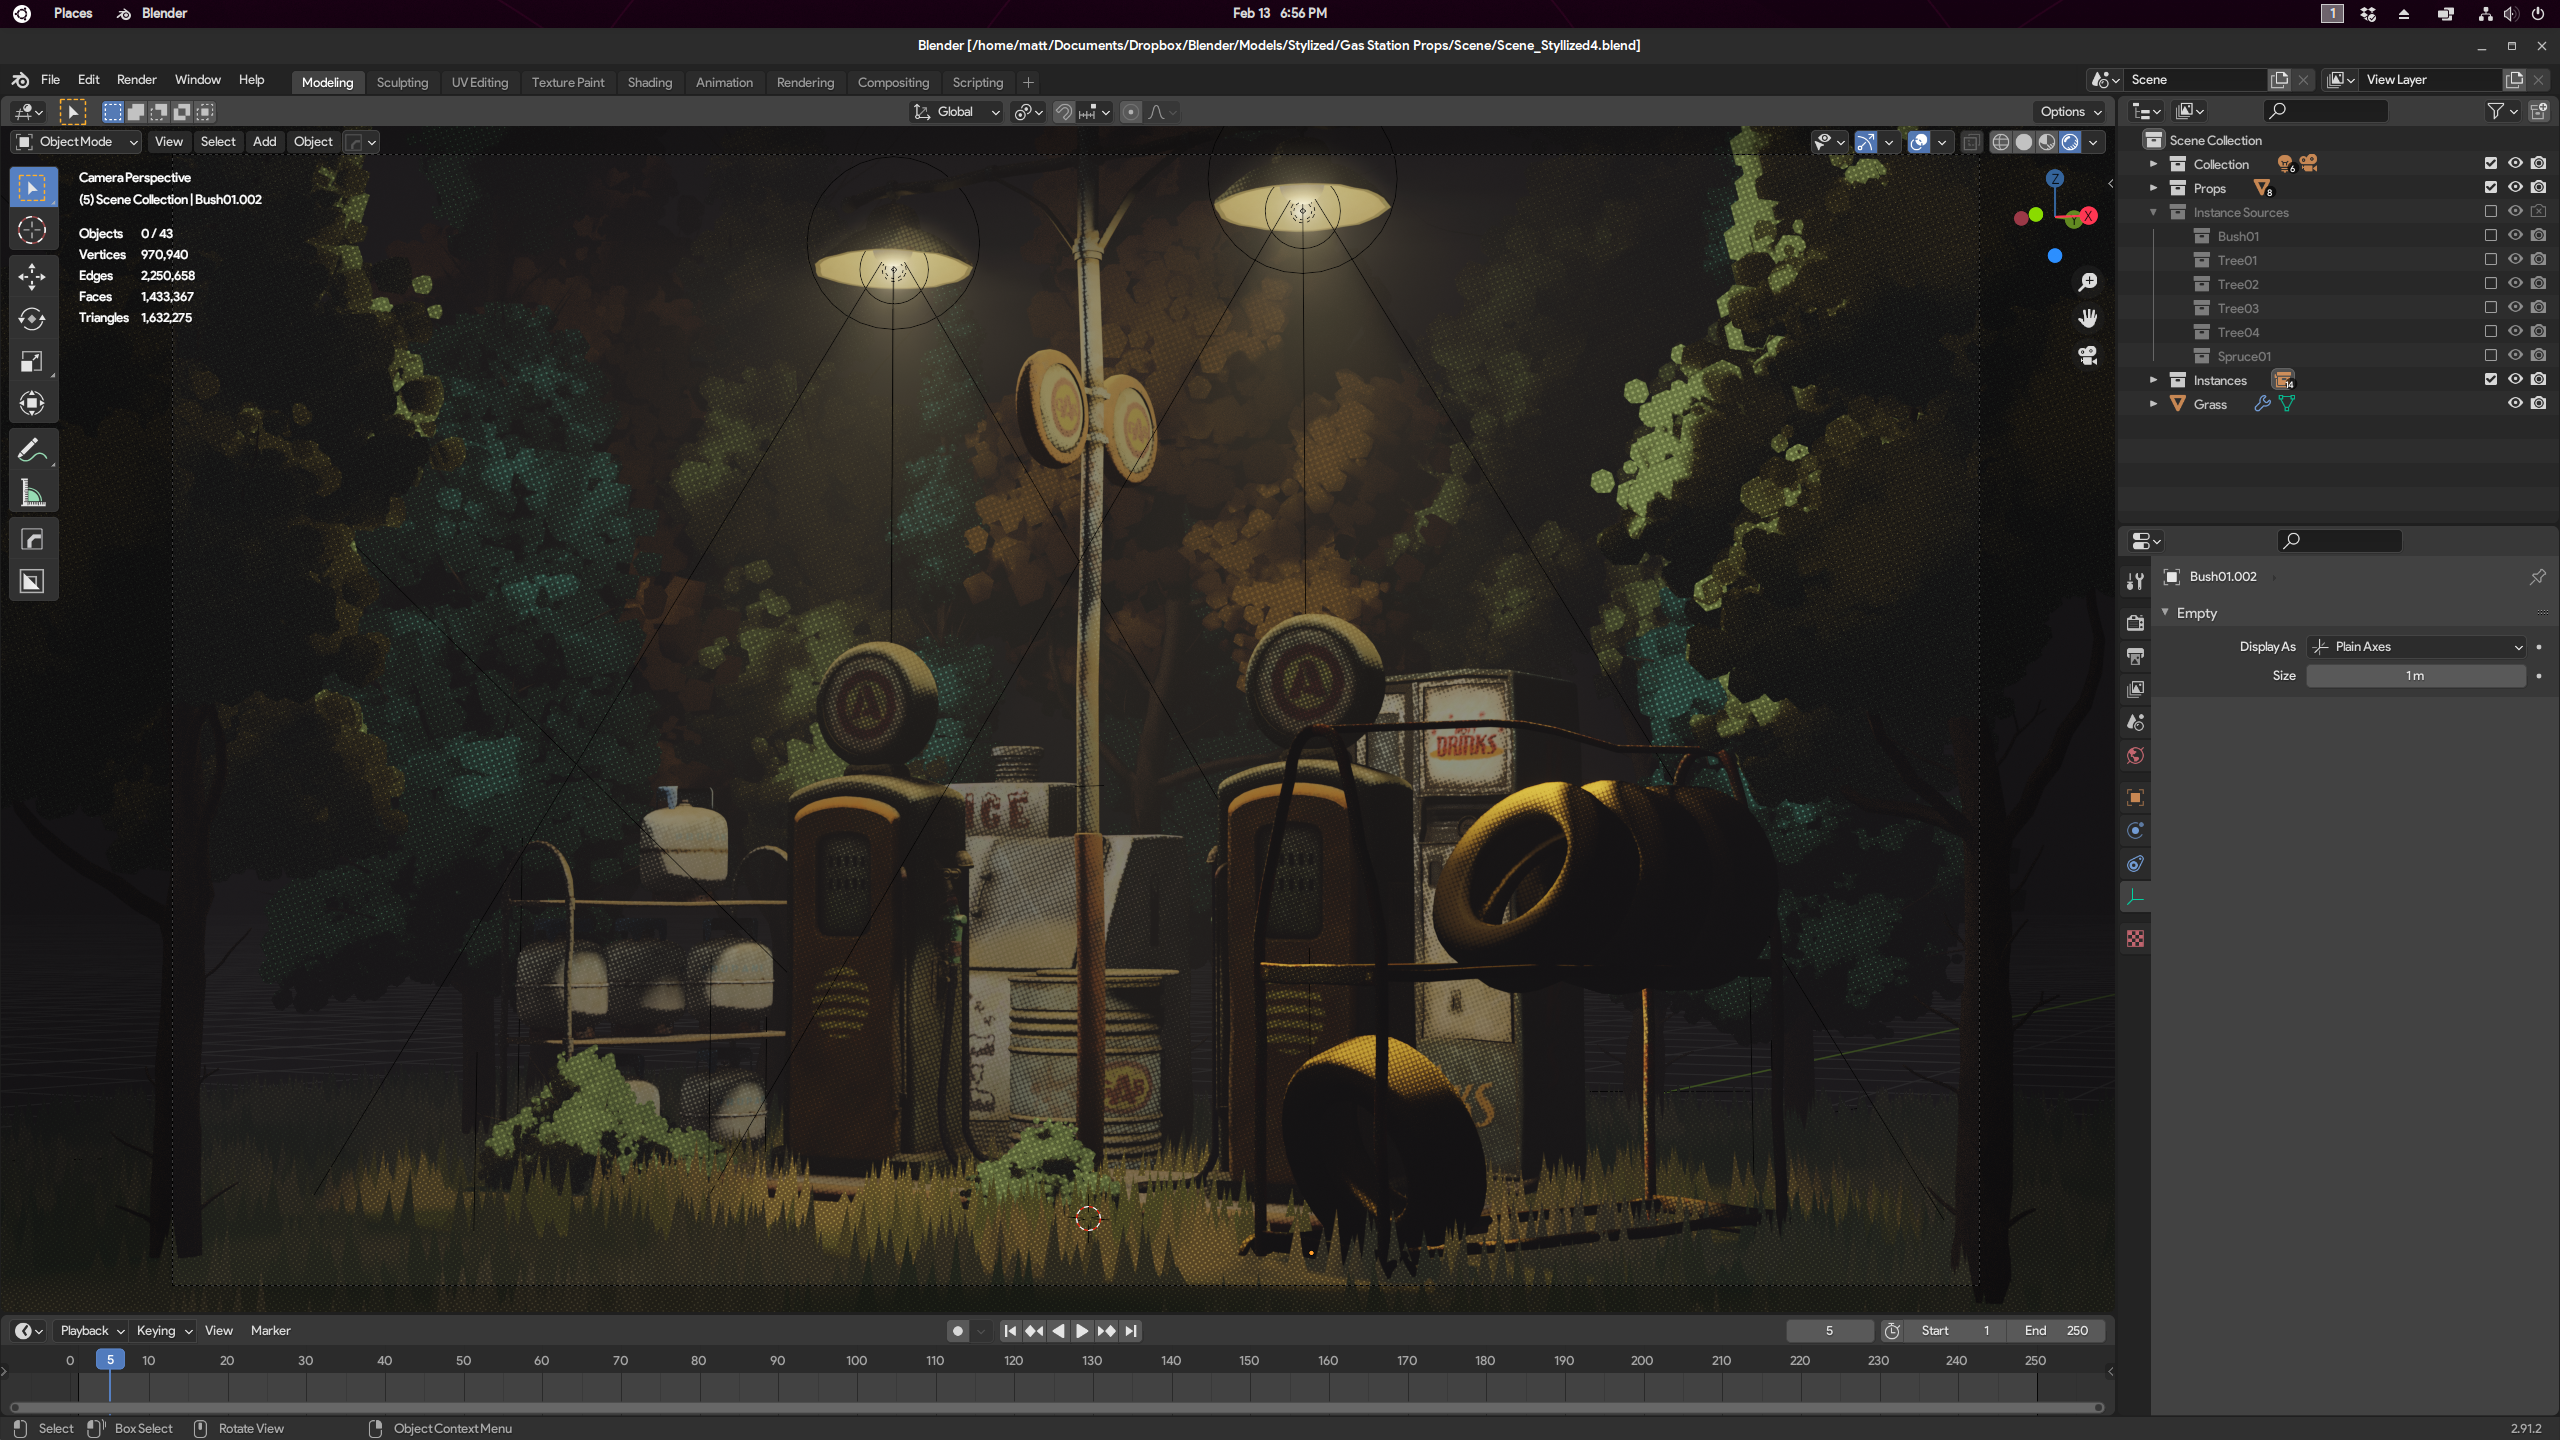Collapse the Instance Sources collection
The image size is (2560, 1440).
click(x=2153, y=212)
